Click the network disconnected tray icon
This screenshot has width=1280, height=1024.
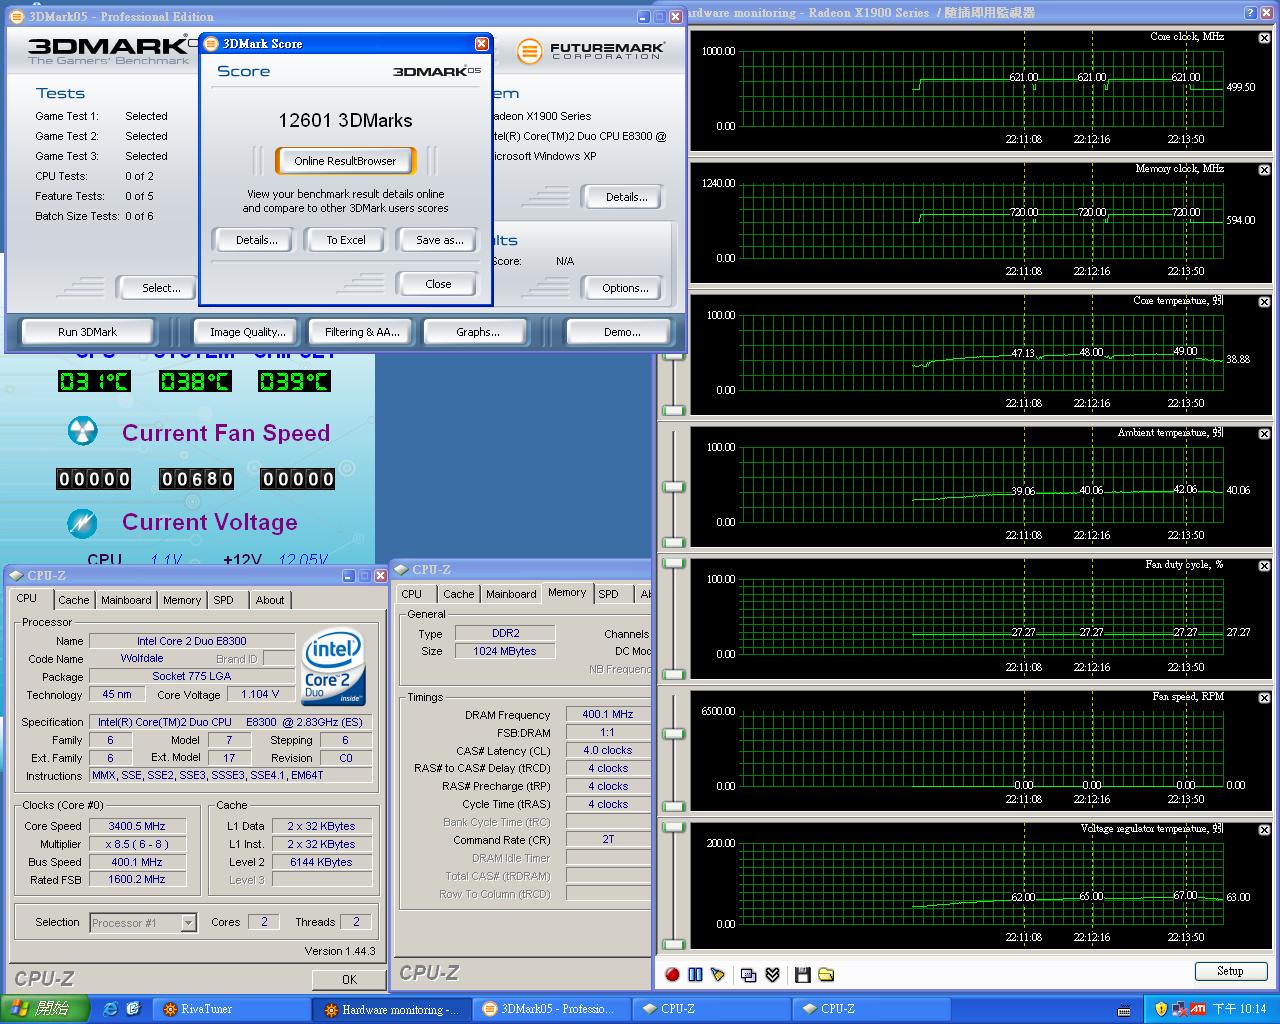[x=1179, y=1009]
